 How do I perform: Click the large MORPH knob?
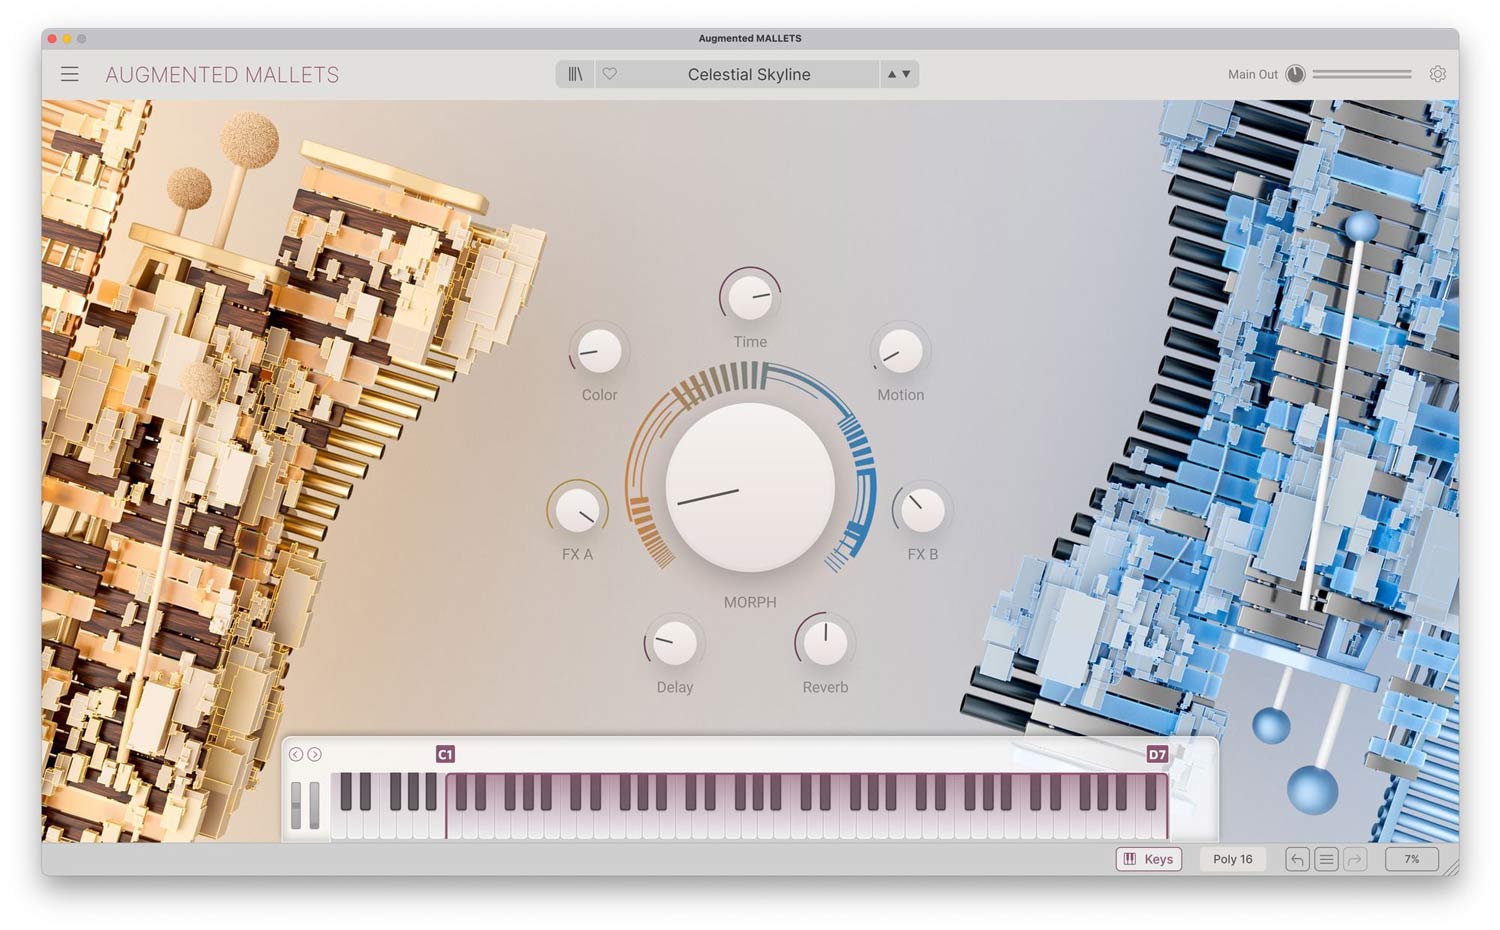[x=750, y=487]
